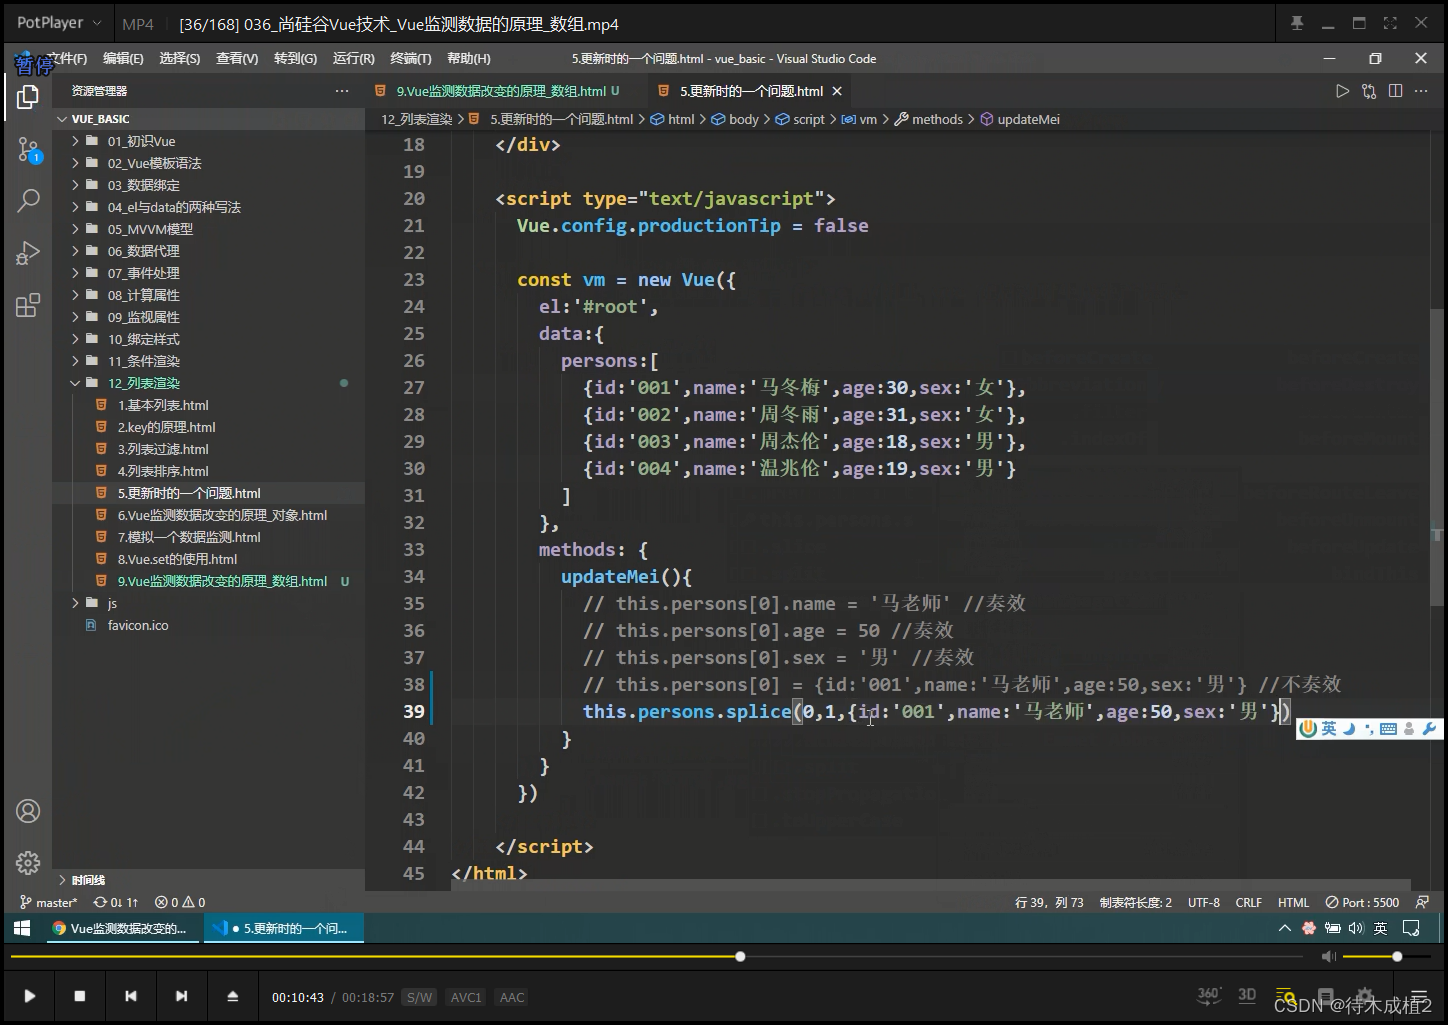The height and width of the screenshot is (1025, 1448).
Task: Click master* git branch in status bar
Action: pyautogui.click(x=49, y=902)
